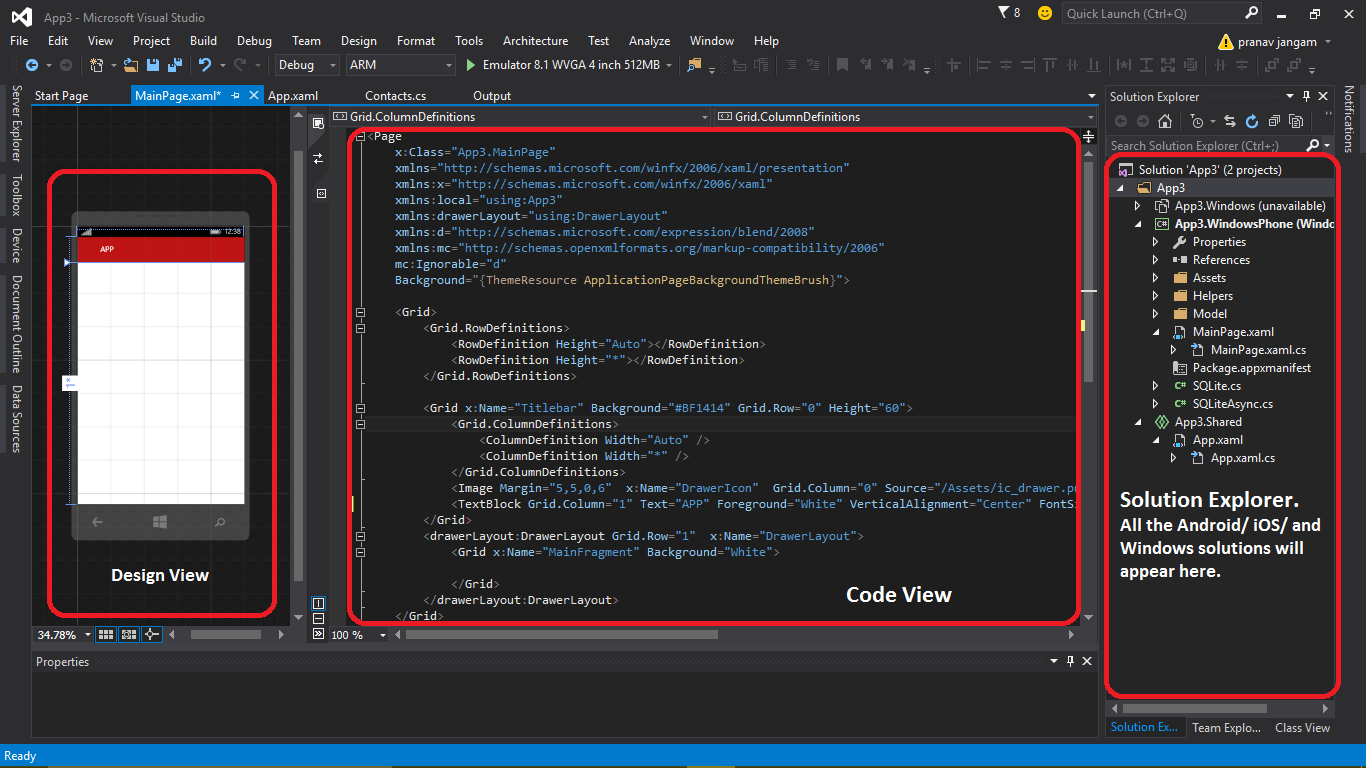The image size is (1366, 768).
Task: Close the MainPage.xaml tab
Action: [254, 95]
